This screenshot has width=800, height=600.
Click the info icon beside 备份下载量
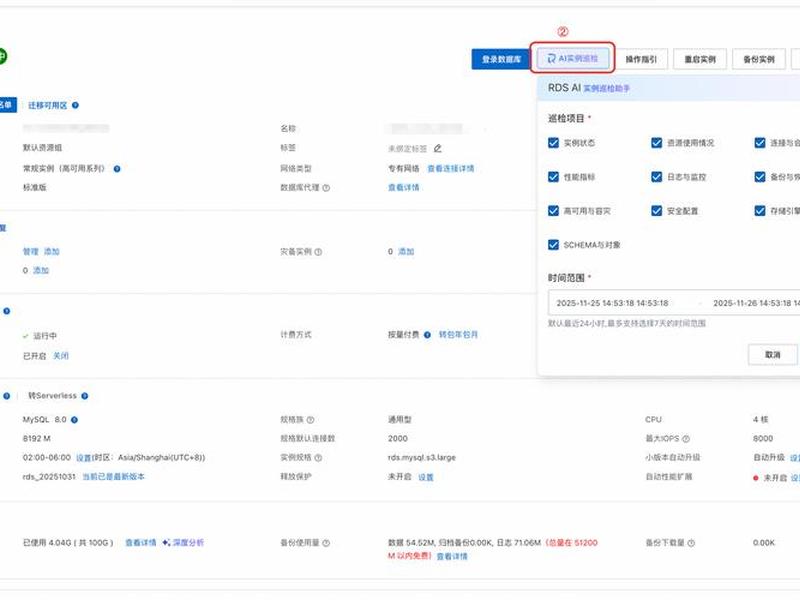(691, 543)
